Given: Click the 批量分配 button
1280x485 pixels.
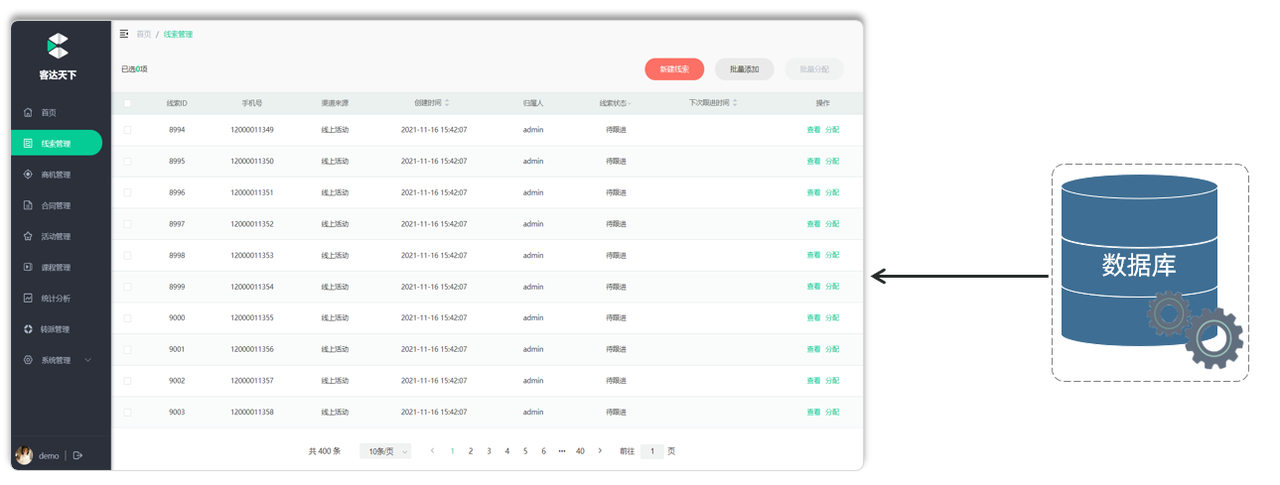Looking at the screenshot, I should click(815, 69).
